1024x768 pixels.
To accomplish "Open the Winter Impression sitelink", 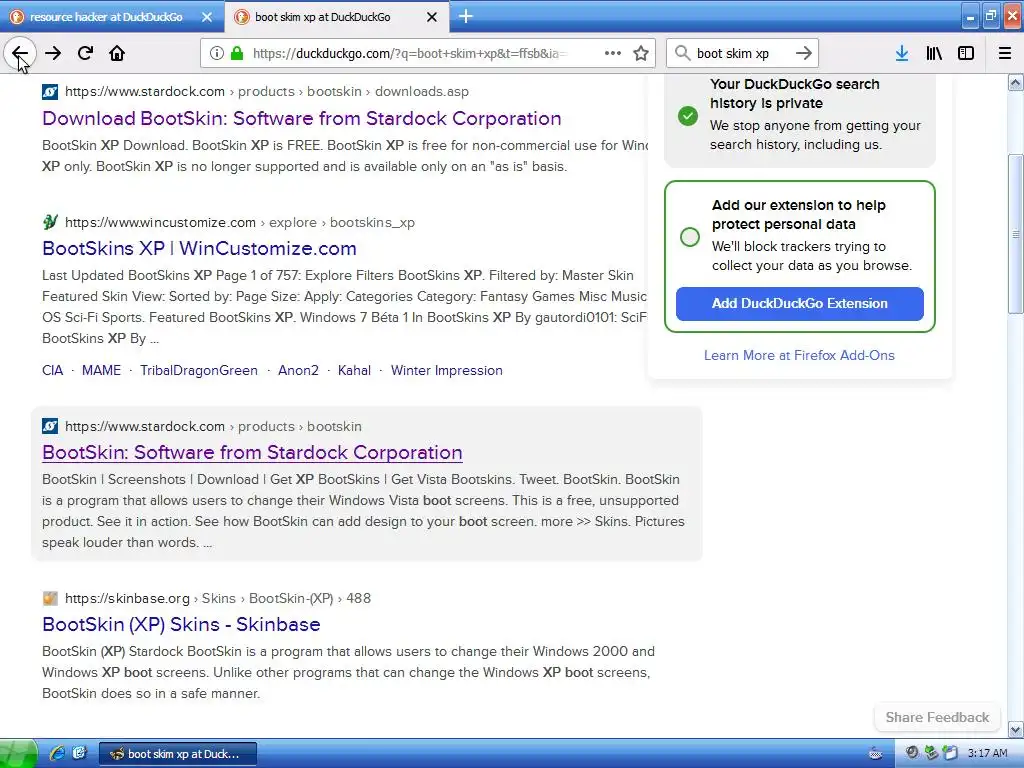I will (x=447, y=370).
